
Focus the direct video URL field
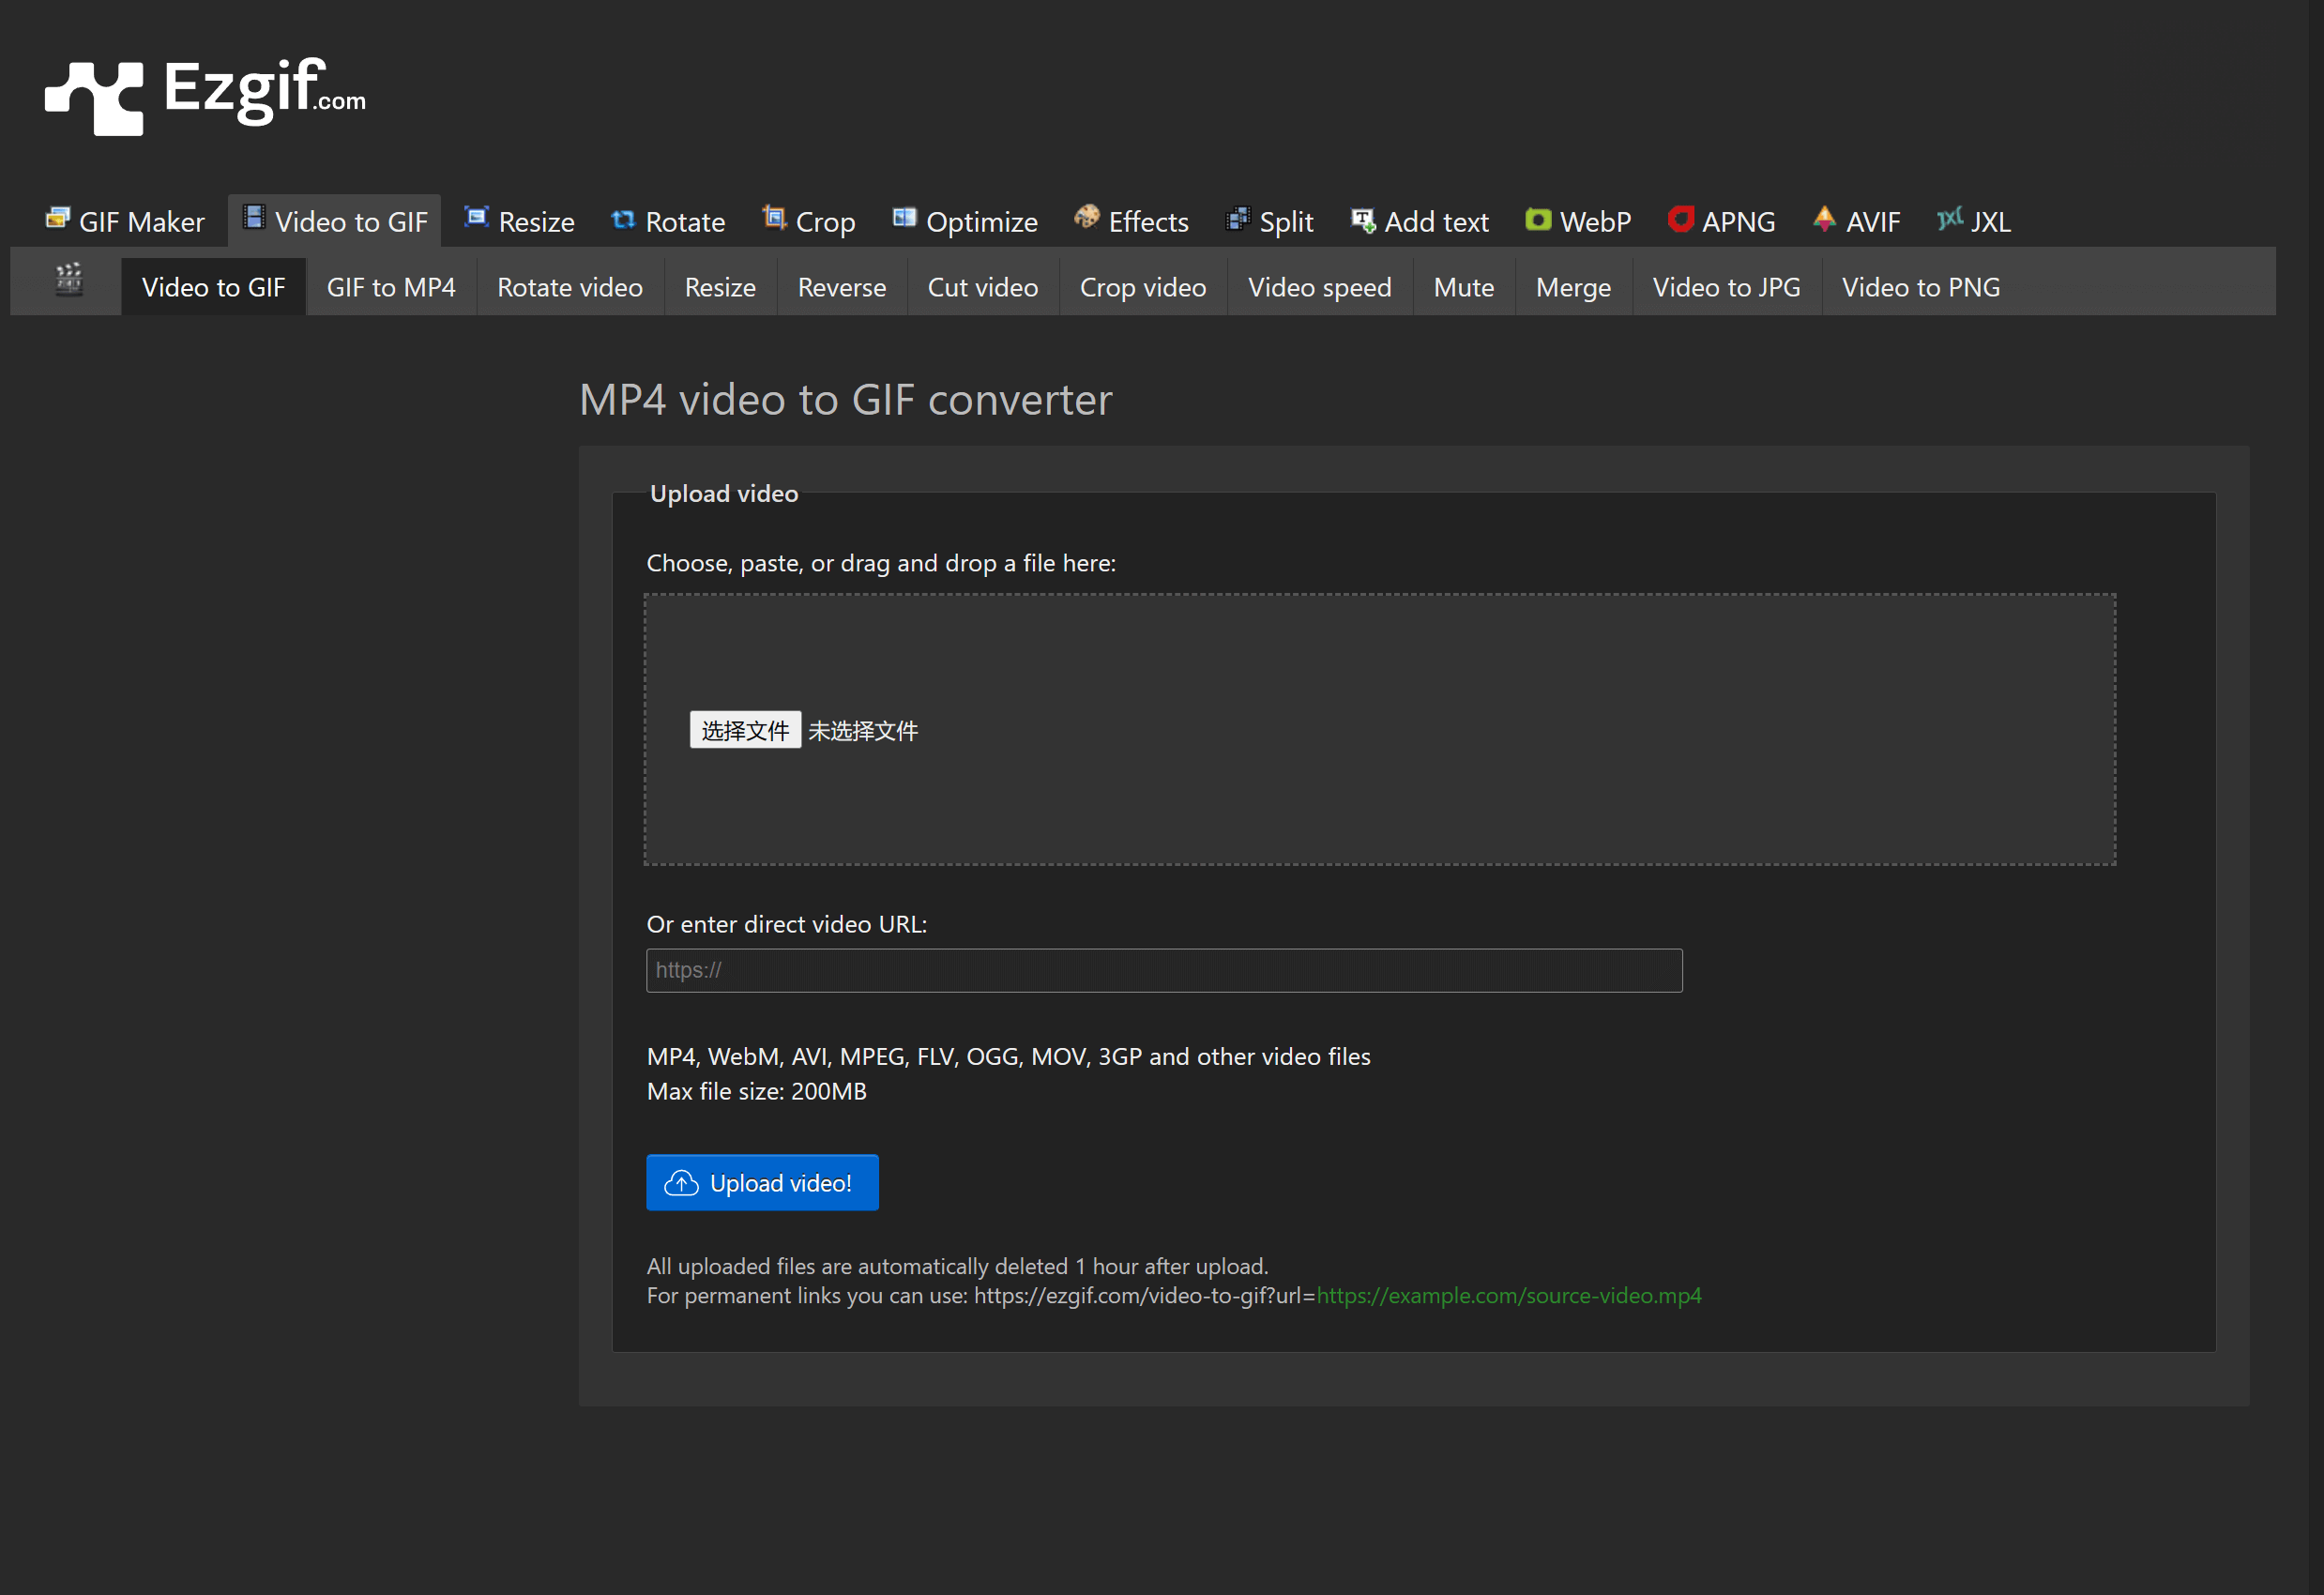(x=1164, y=970)
